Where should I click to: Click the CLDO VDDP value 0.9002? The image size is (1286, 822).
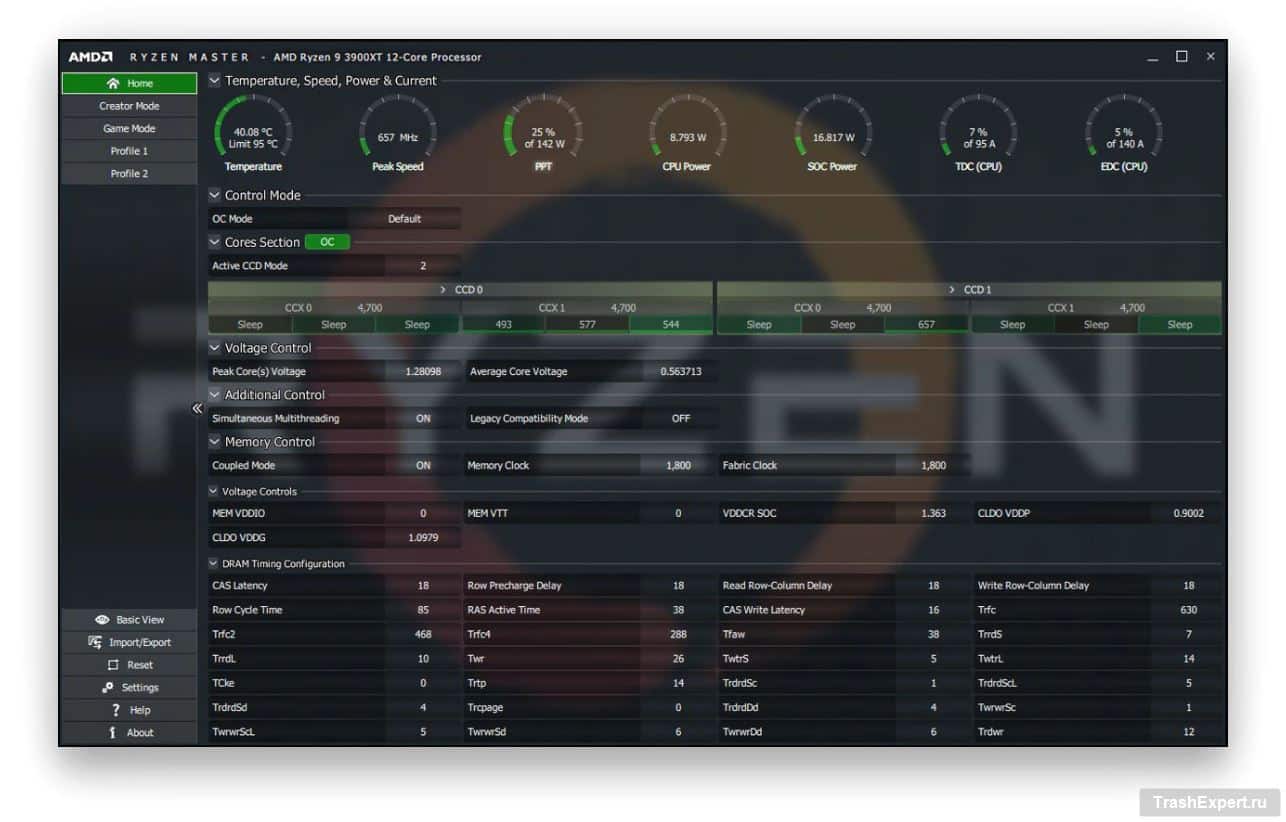[1188, 513]
